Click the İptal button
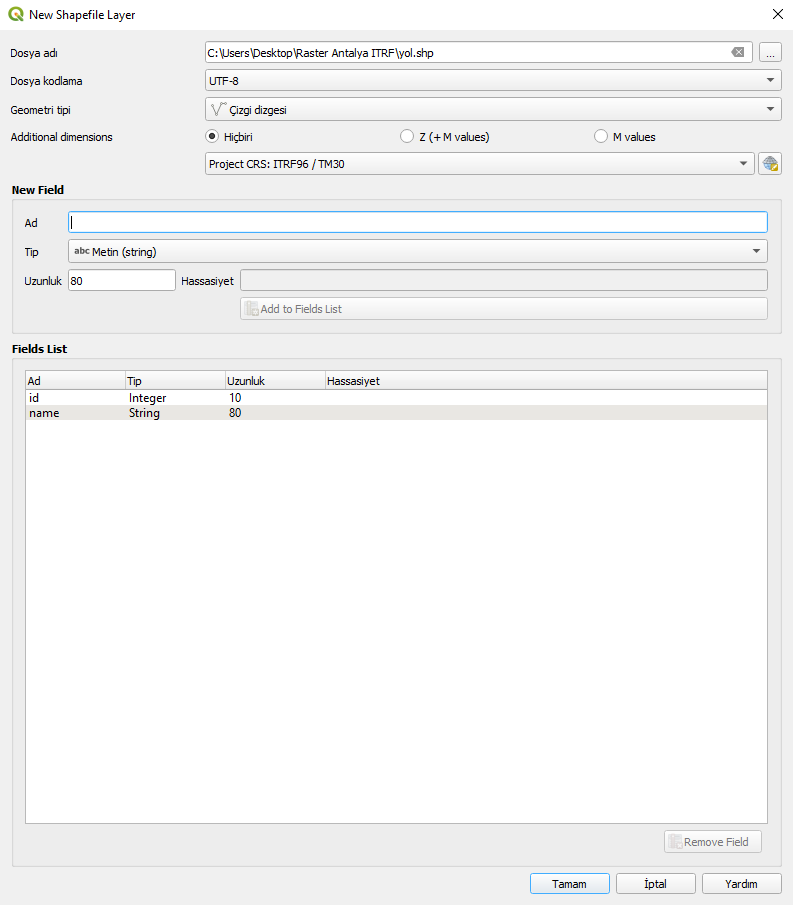Screen dimensions: 793x905 coord(656,884)
